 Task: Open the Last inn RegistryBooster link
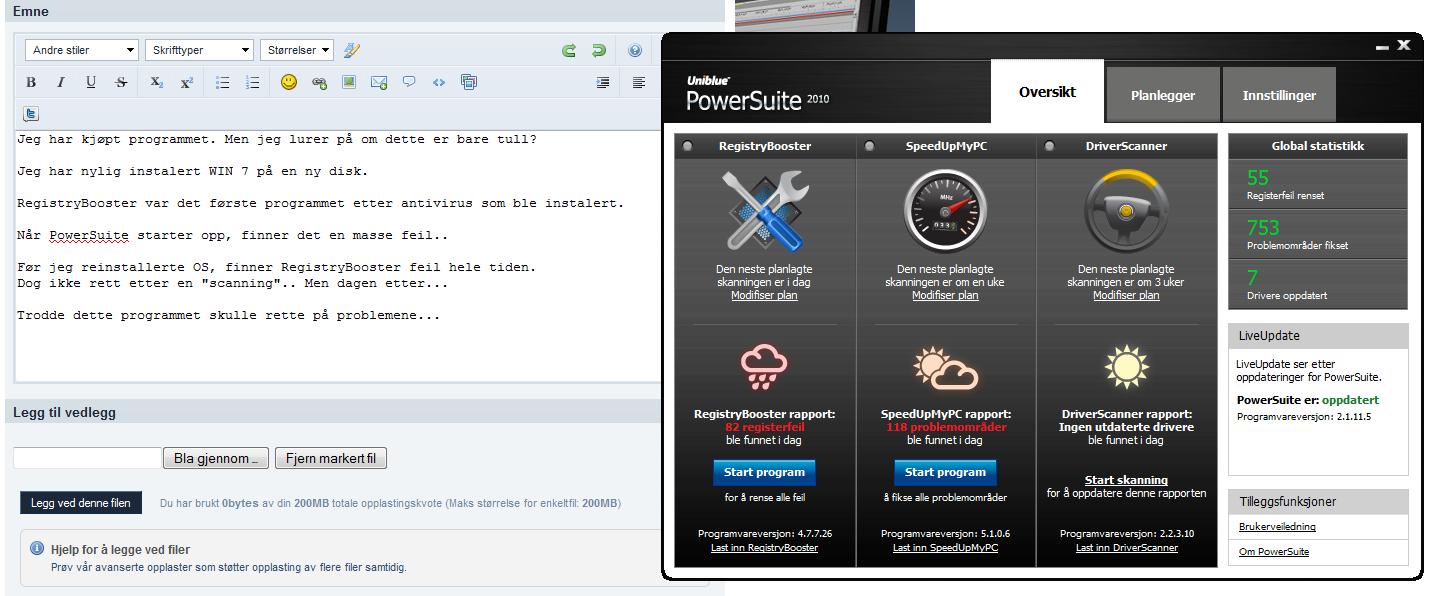tap(765, 548)
